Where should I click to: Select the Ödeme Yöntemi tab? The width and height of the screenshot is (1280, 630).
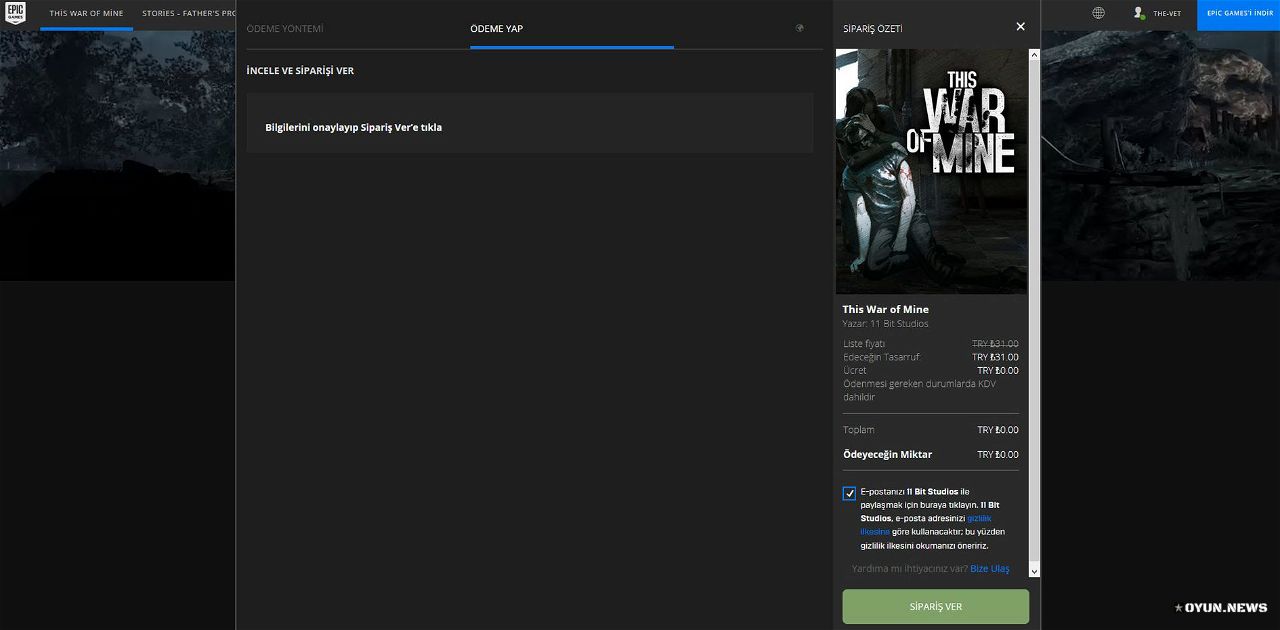285,29
